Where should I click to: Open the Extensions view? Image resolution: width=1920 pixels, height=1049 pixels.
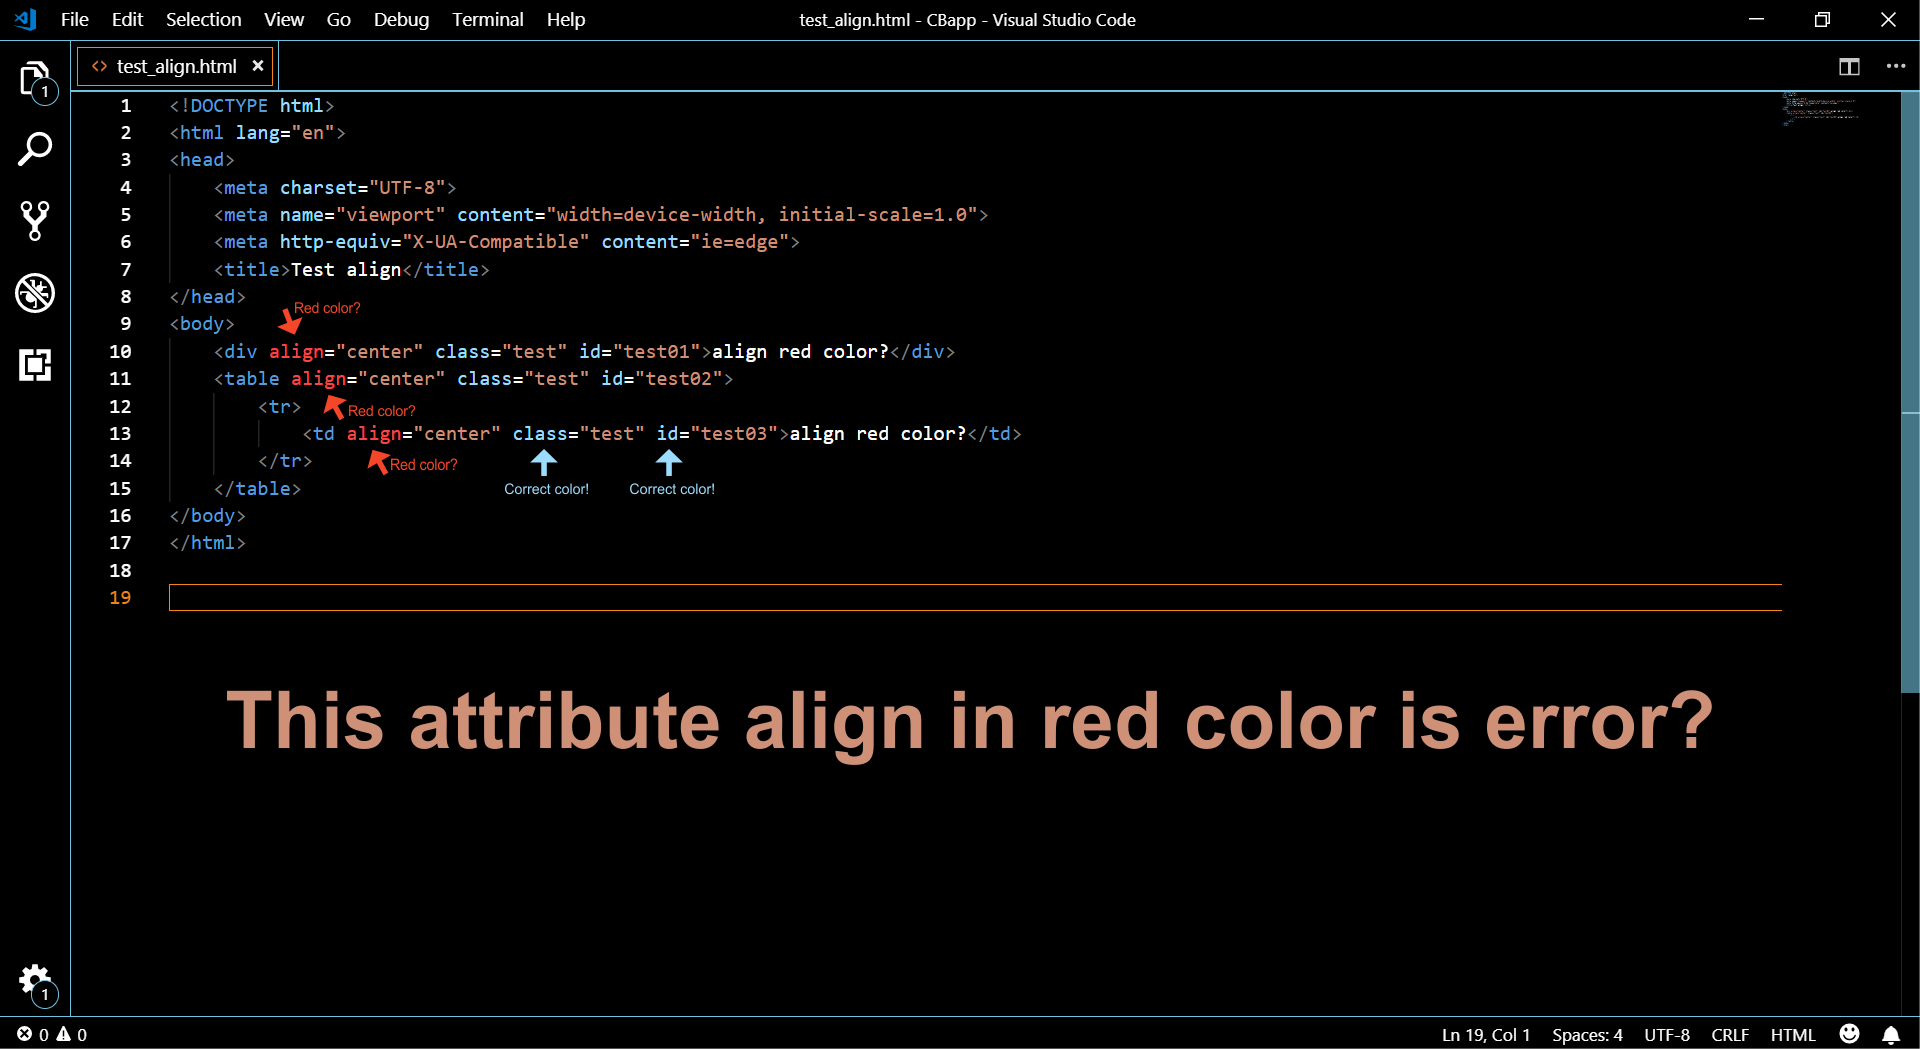coord(35,364)
